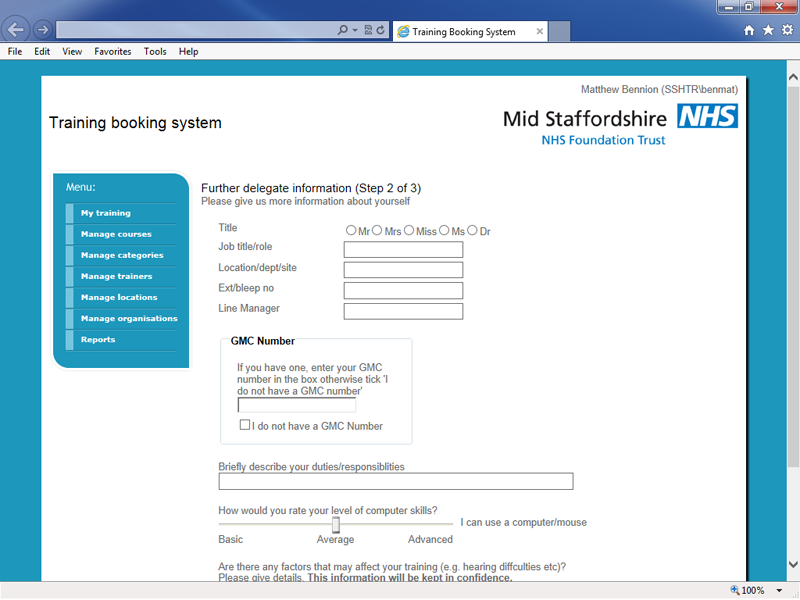Click the zoom magnifier icon in status bar
The height and width of the screenshot is (600, 800).
tap(735, 590)
